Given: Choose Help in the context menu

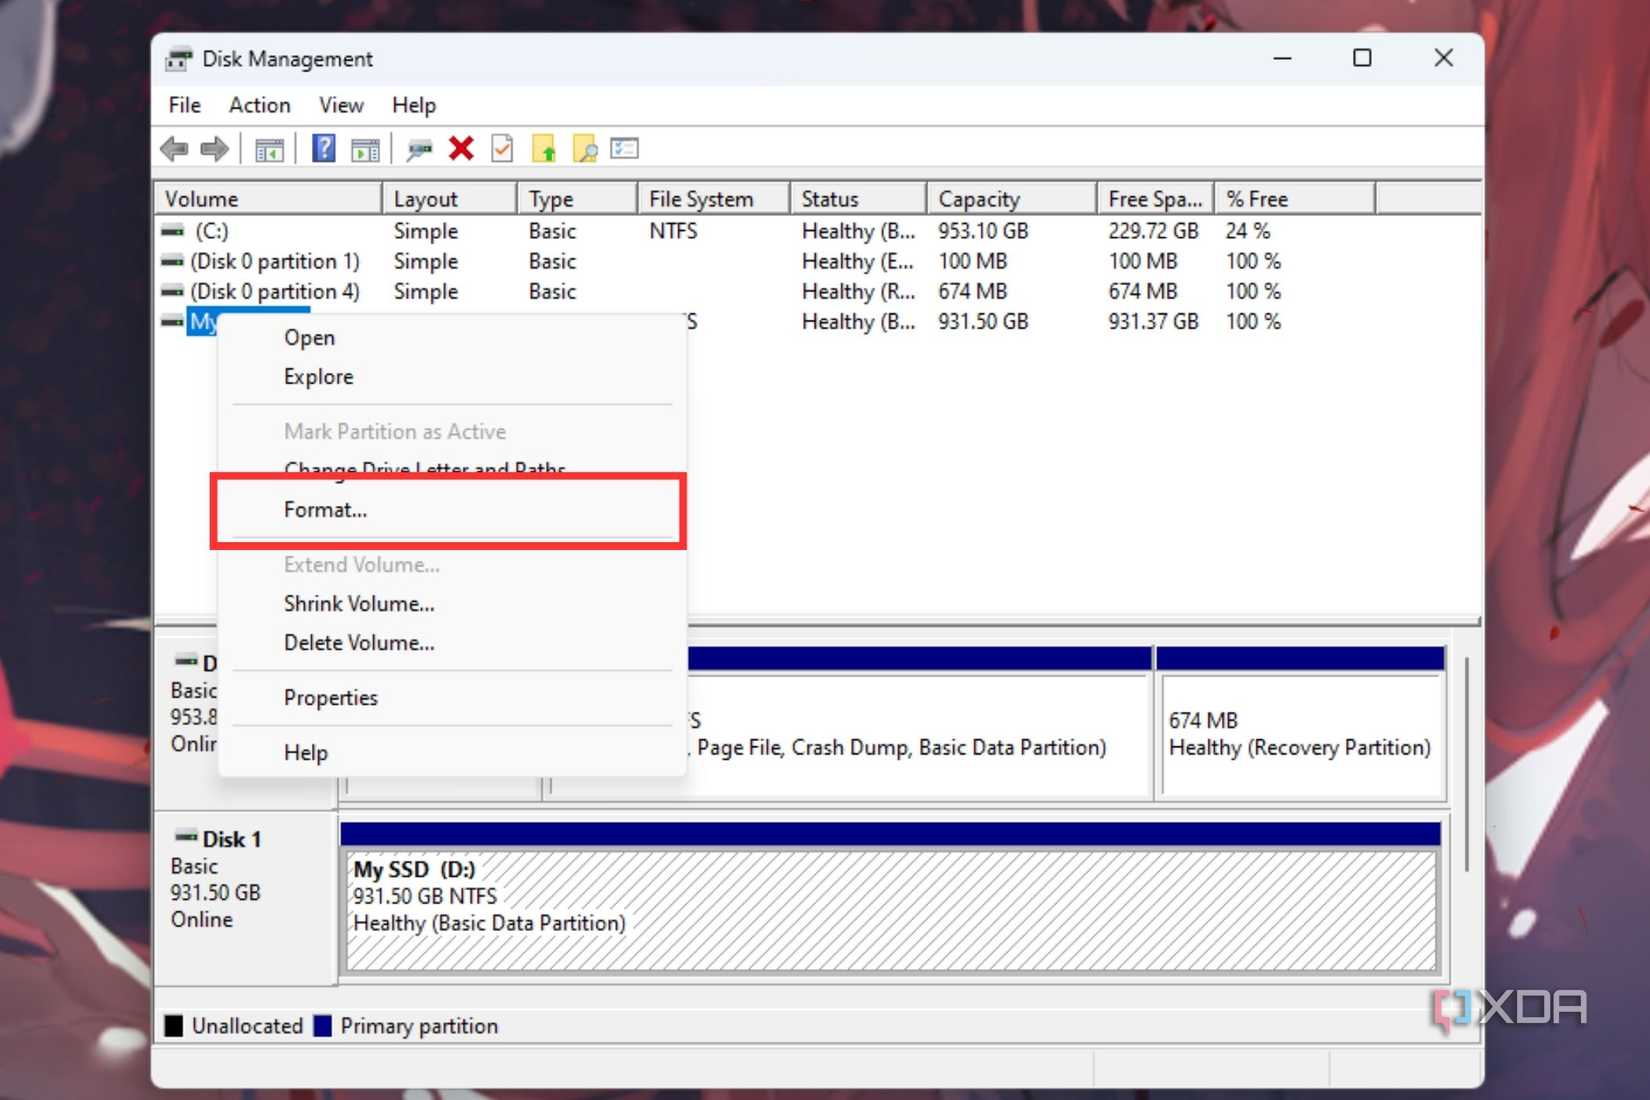Looking at the screenshot, I should pyautogui.click(x=452, y=753).
